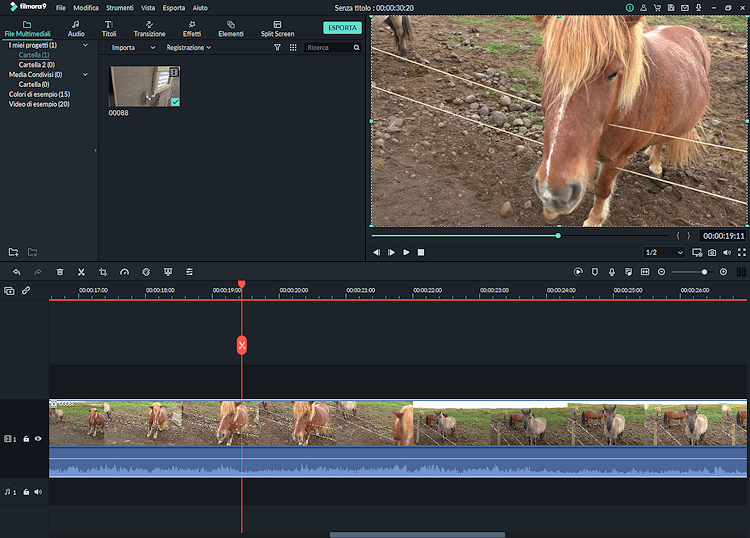Open the crop tool icon
Screen dimensions: 750x538
coord(103,272)
